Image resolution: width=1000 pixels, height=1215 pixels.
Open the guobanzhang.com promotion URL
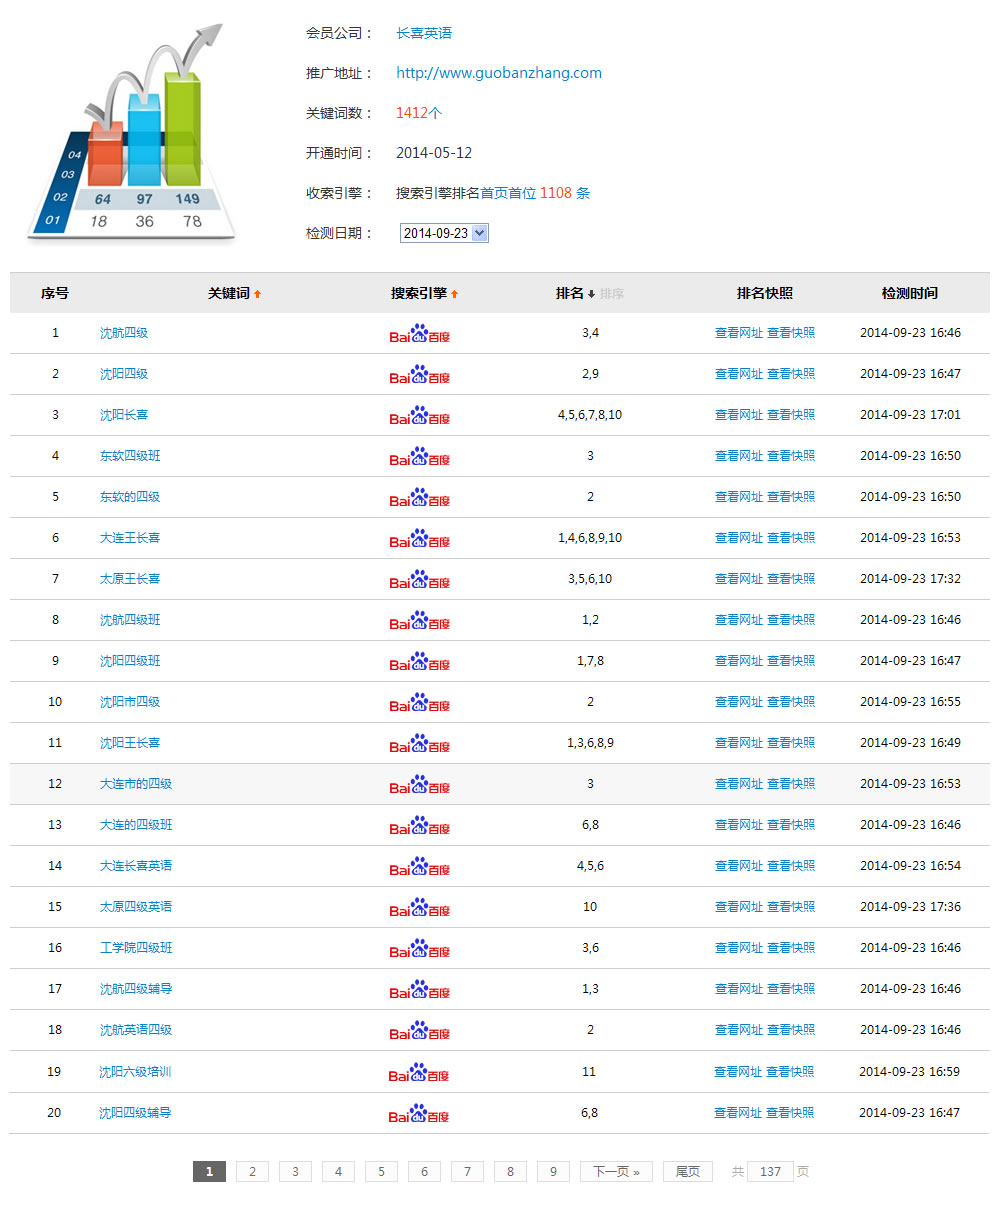click(498, 73)
